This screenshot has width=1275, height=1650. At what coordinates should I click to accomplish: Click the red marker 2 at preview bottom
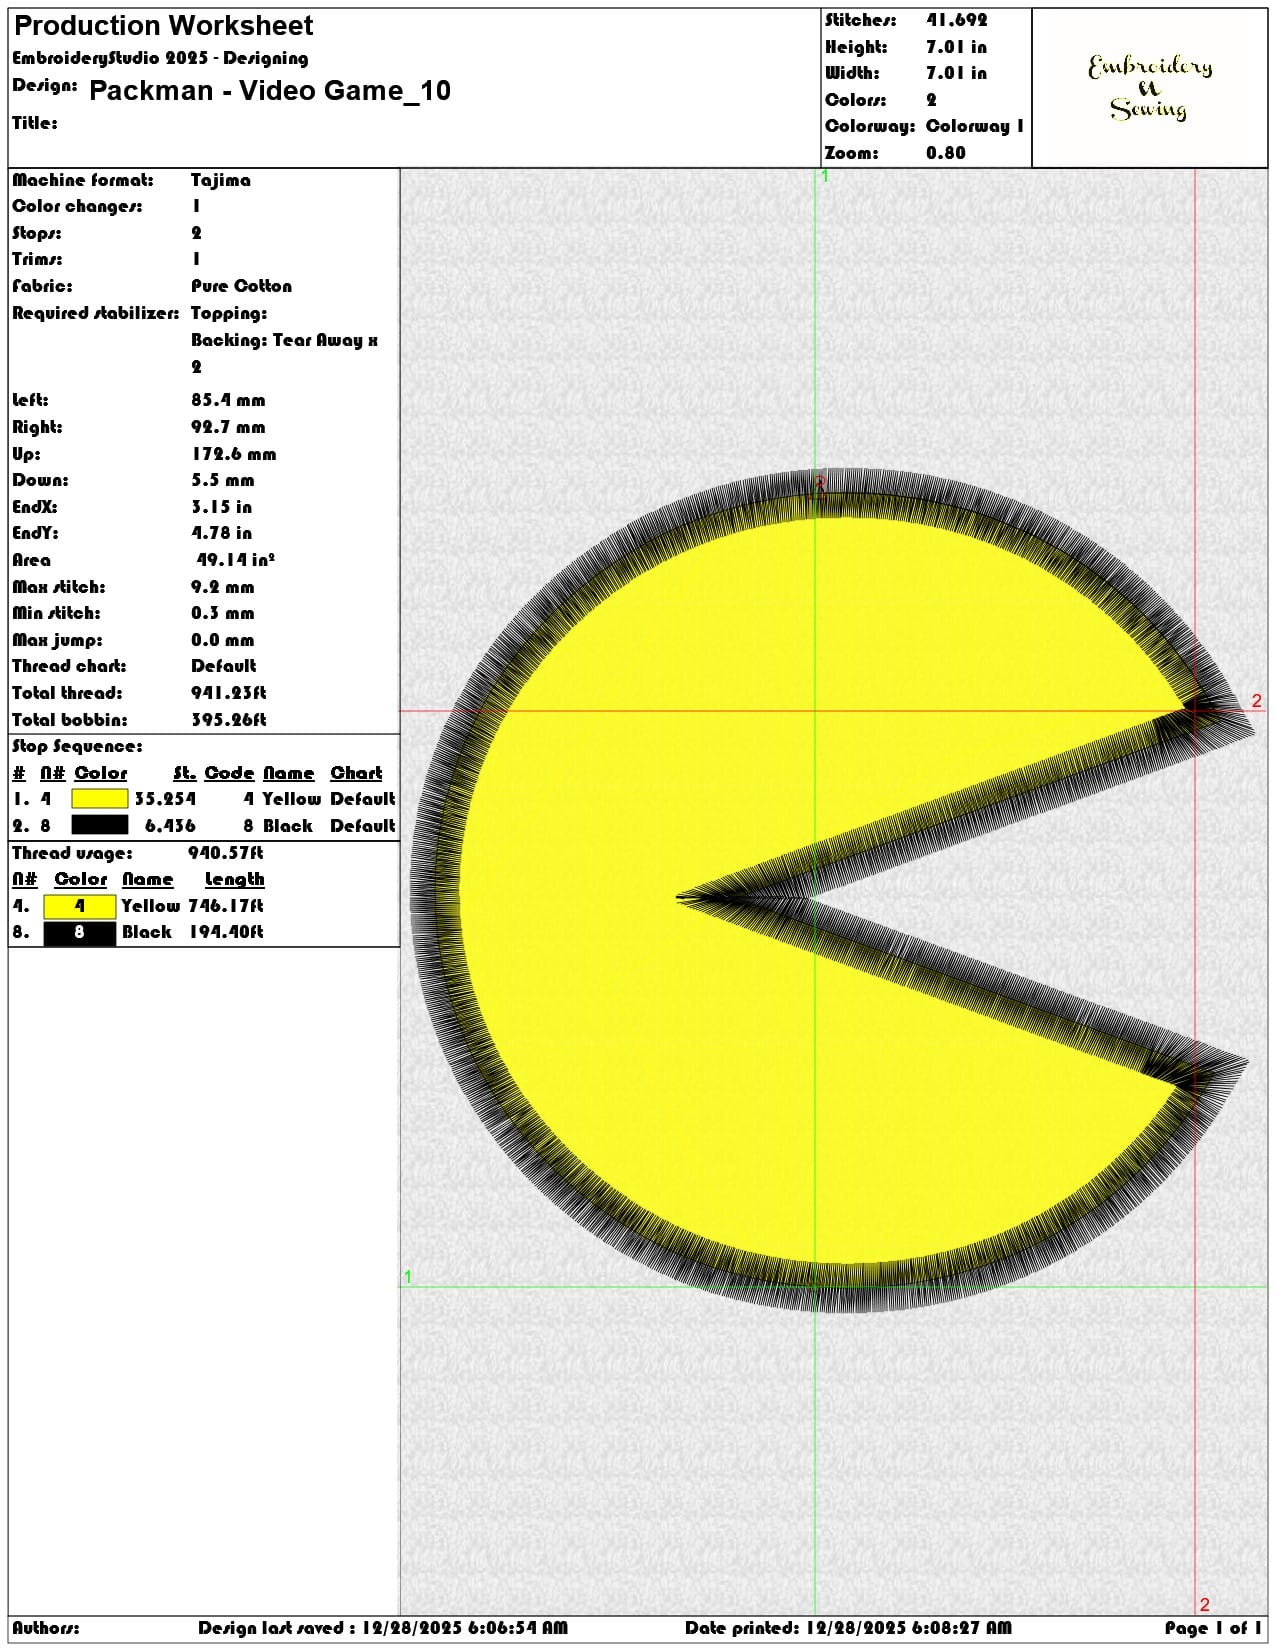point(1204,1604)
